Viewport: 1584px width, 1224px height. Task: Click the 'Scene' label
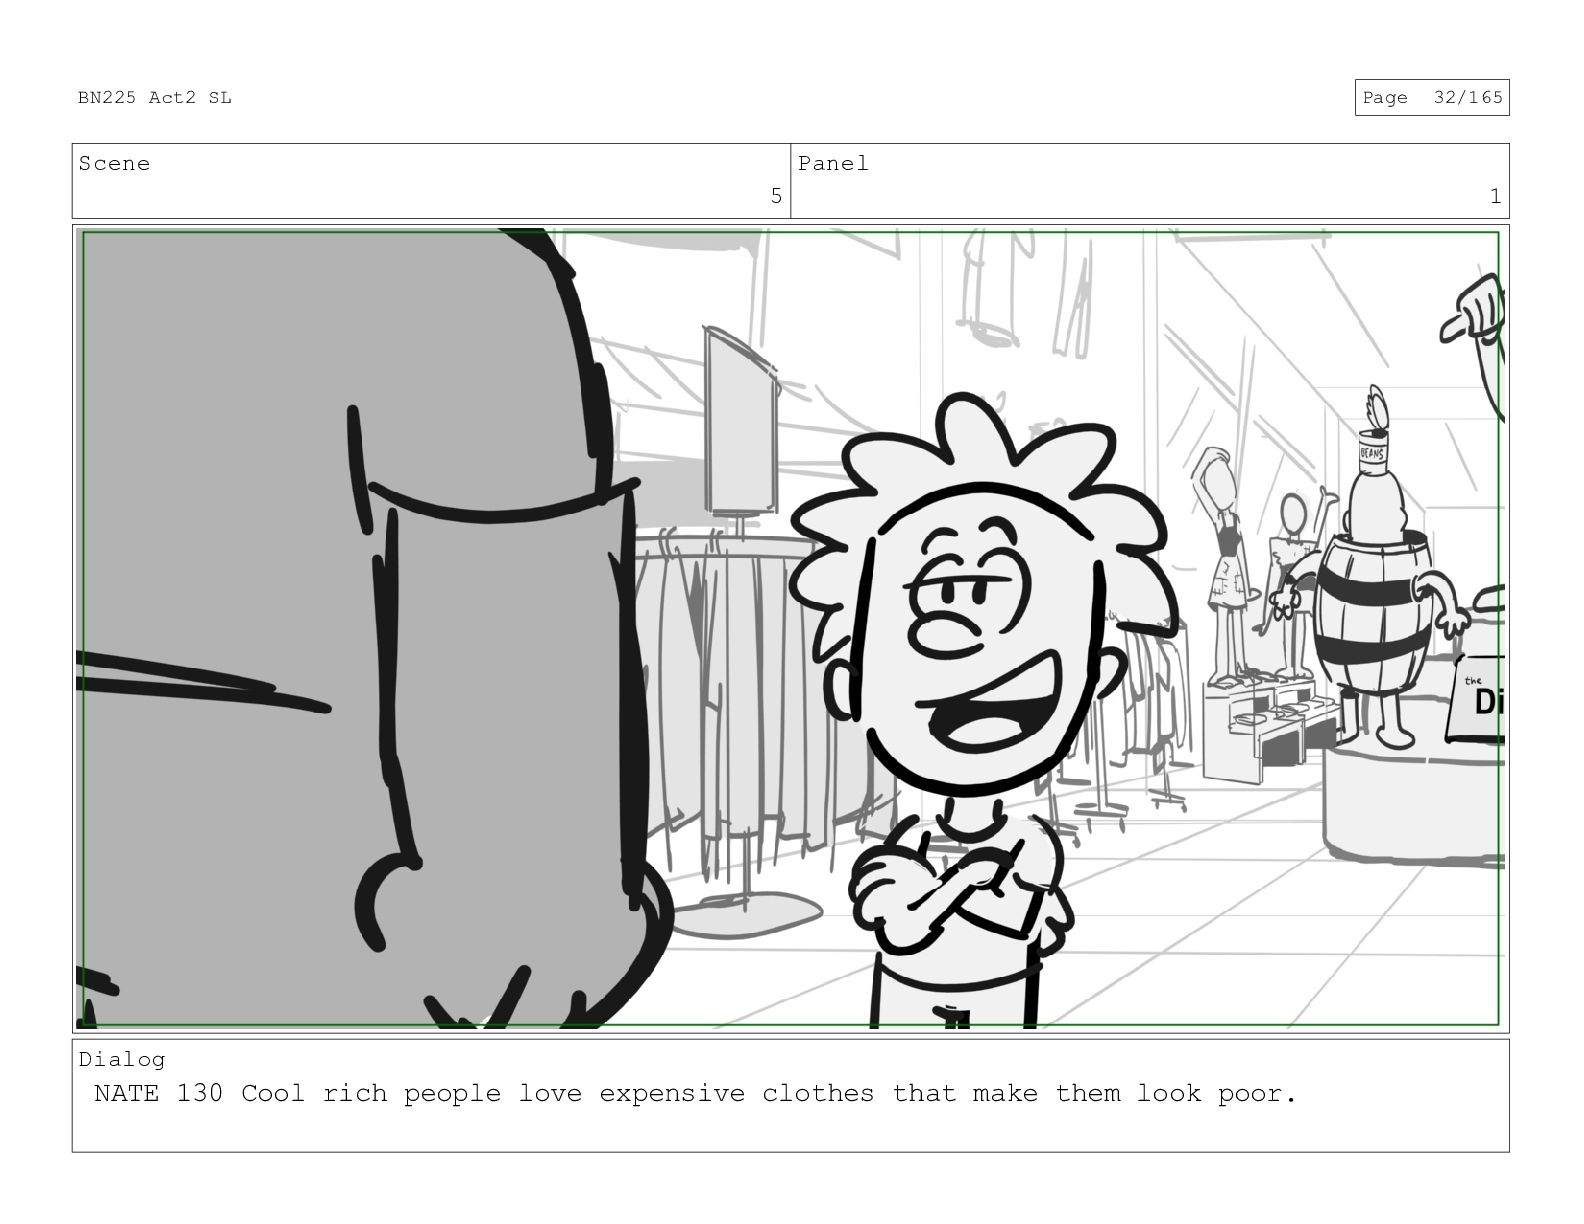pos(114,163)
